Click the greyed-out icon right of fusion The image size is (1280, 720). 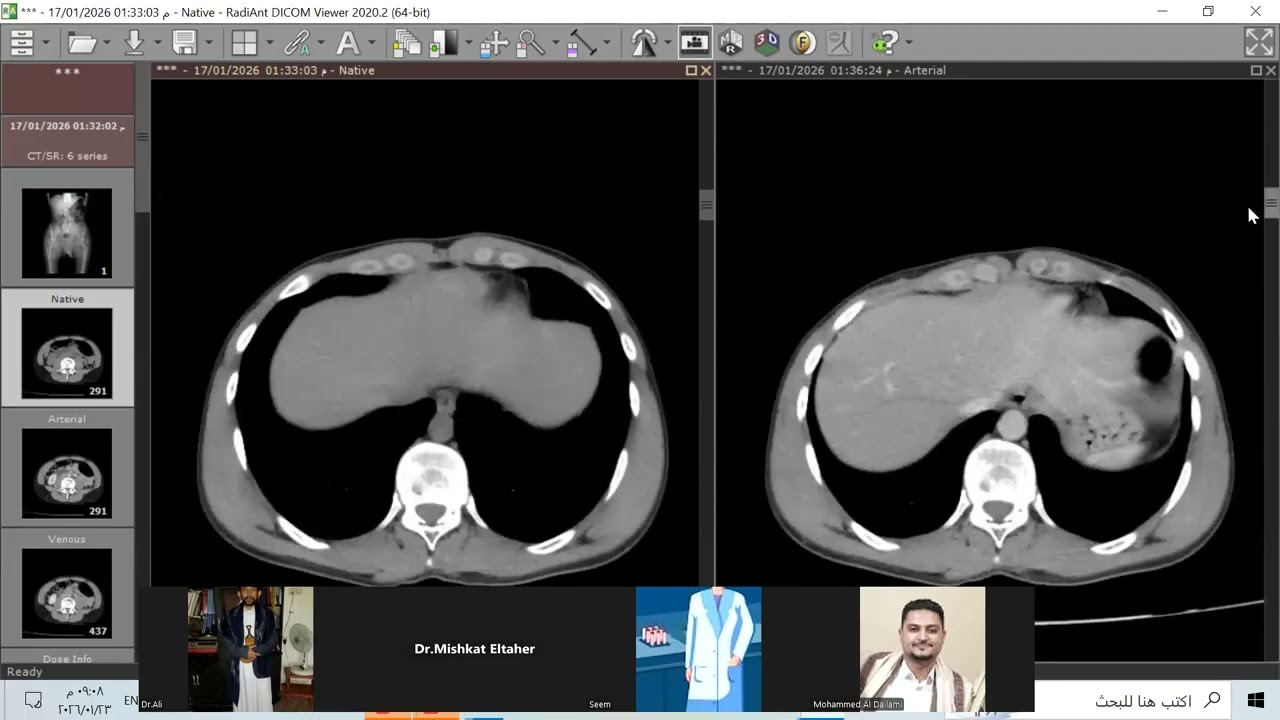tap(838, 43)
